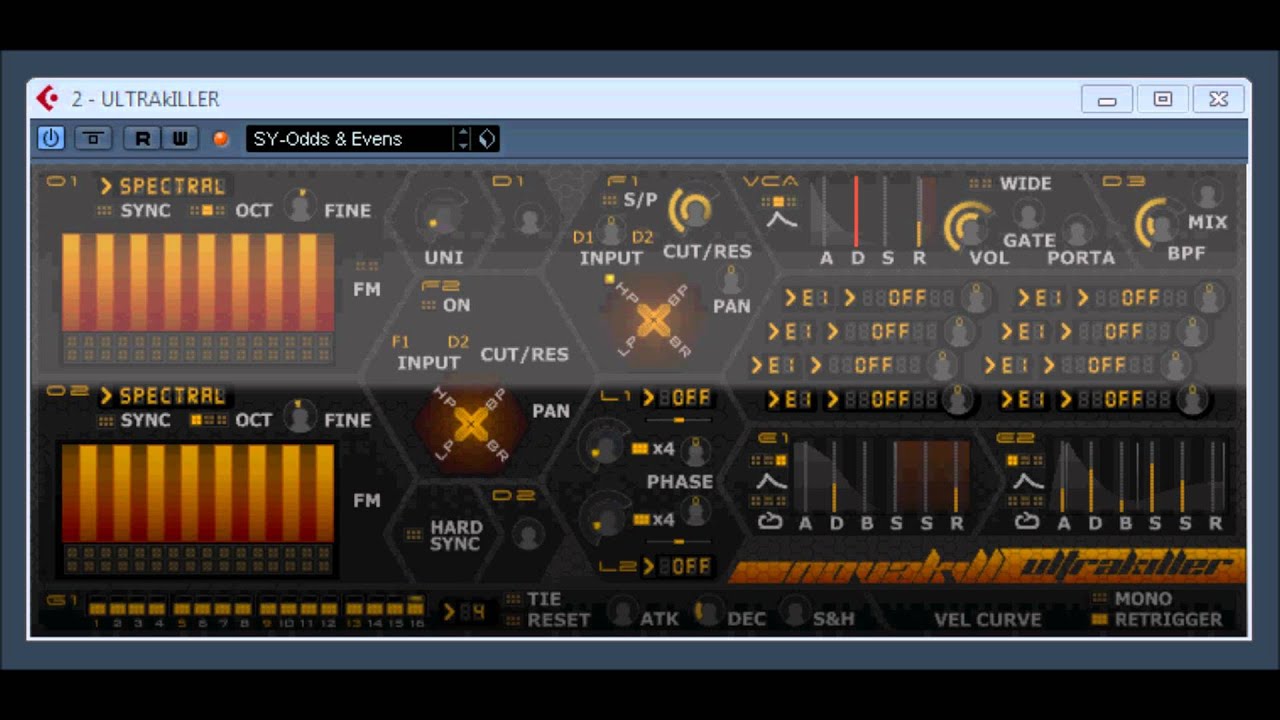Image resolution: width=1280 pixels, height=720 pixels.
Task: Click the VCA attack A slider
Action: 826,212
